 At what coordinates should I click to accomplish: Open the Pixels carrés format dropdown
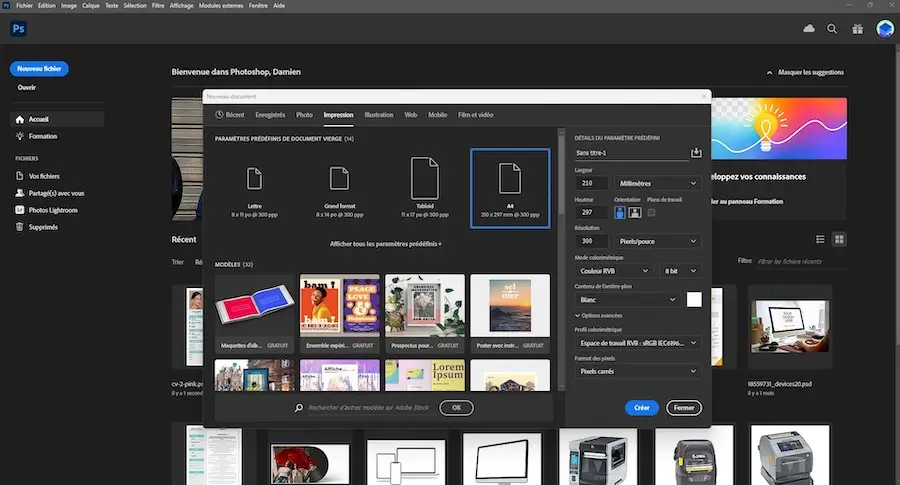(x=638, y=371)
